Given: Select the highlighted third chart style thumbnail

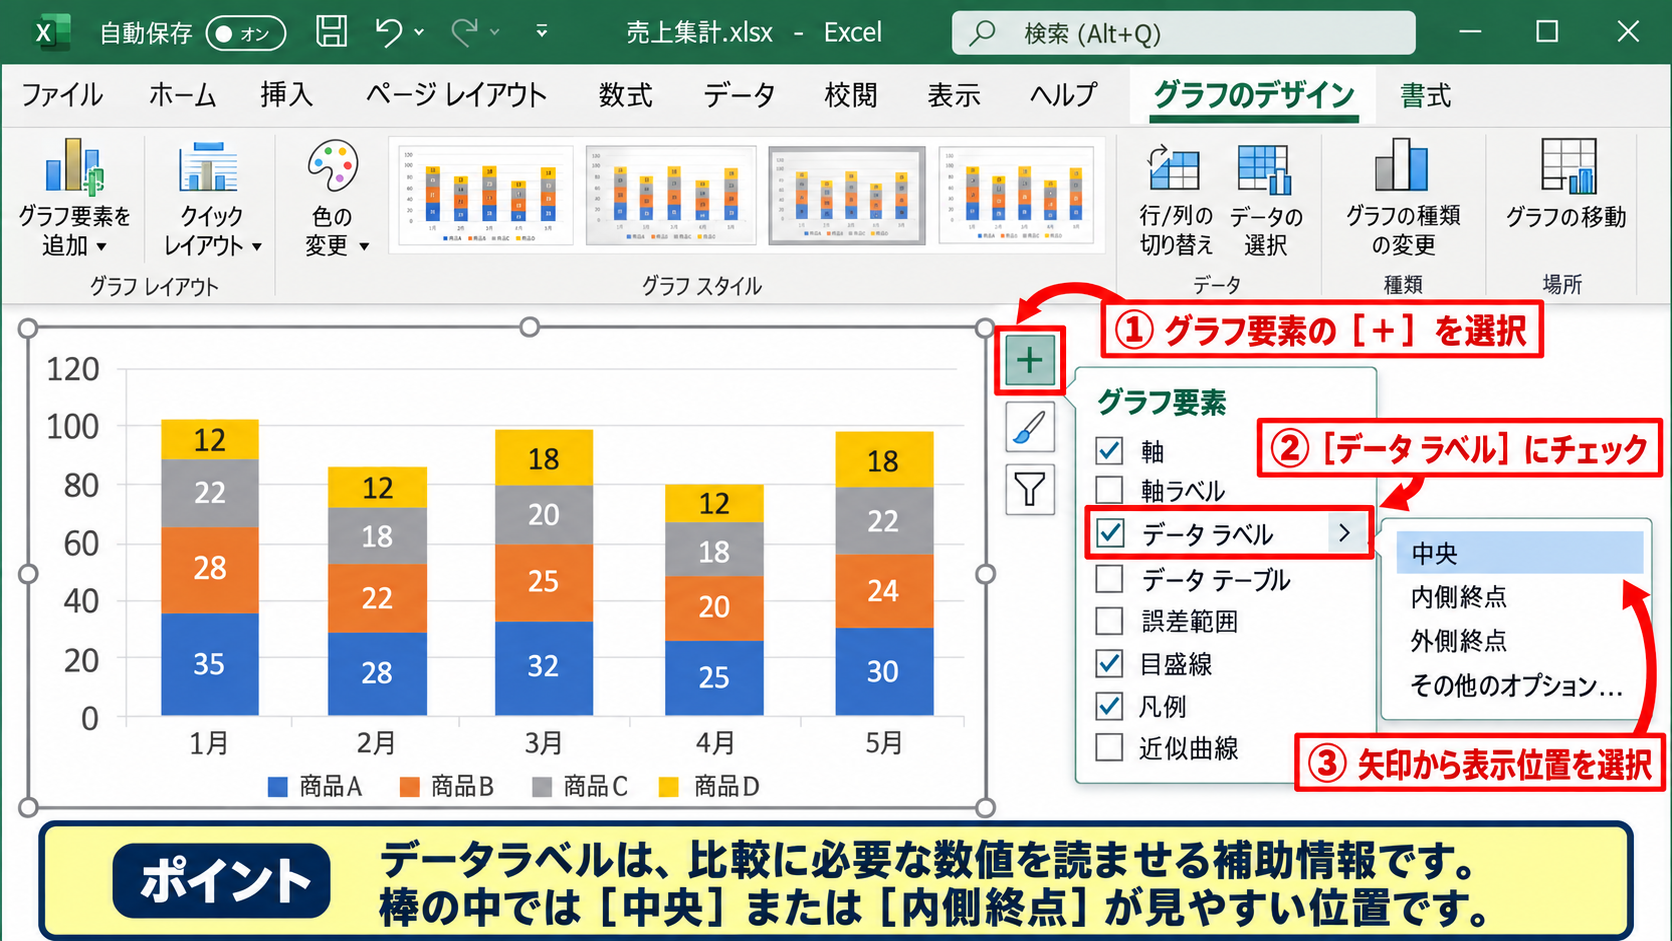Looking at the screenshot, I should point(846,196).
